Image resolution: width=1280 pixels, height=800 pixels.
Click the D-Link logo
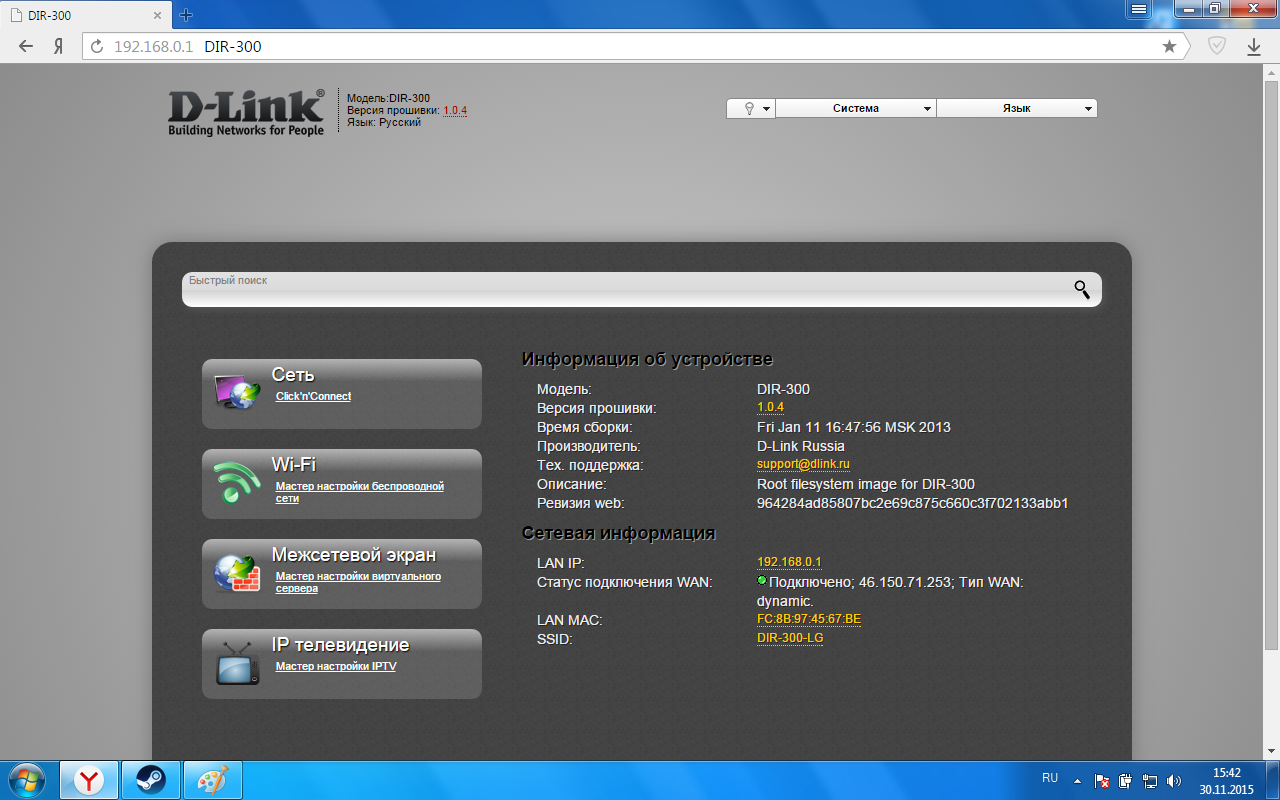246,112
